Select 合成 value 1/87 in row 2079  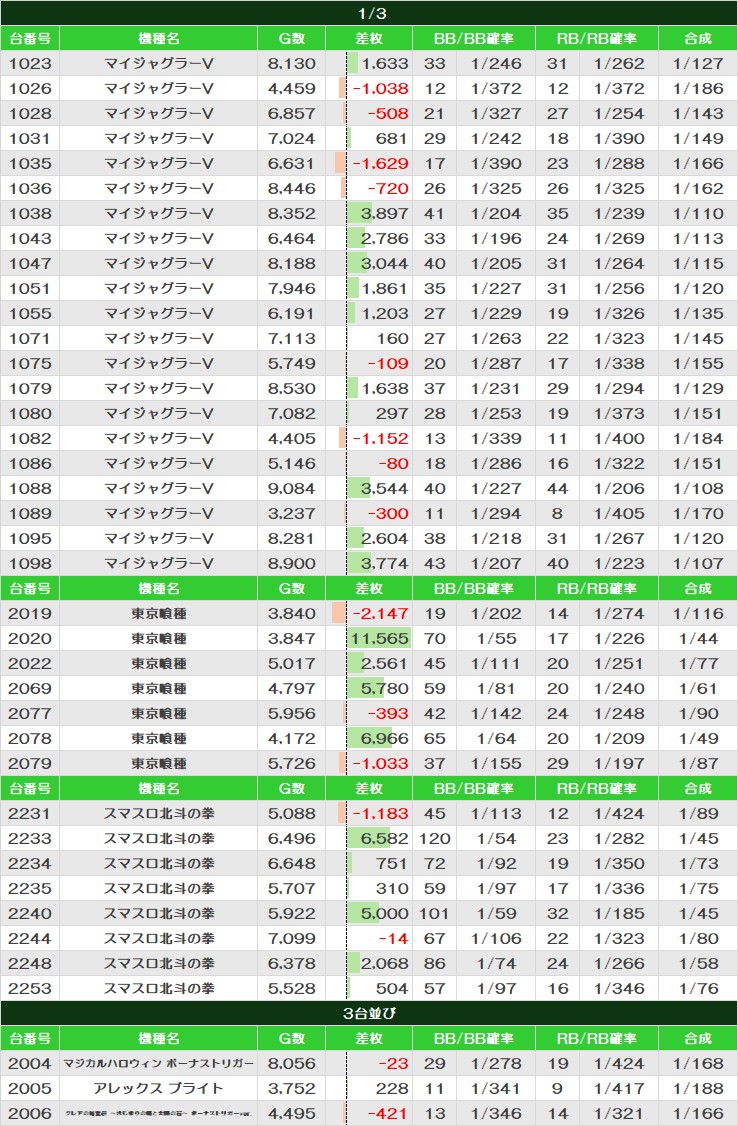698,764
